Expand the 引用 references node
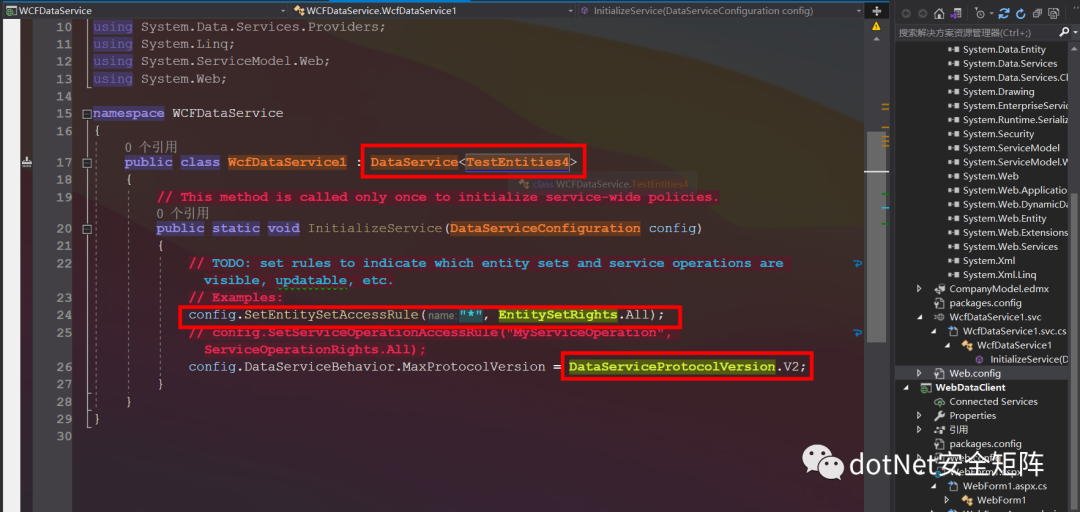Image resolution: width=1080 pixels, height=512 pixels. [919, 429]
